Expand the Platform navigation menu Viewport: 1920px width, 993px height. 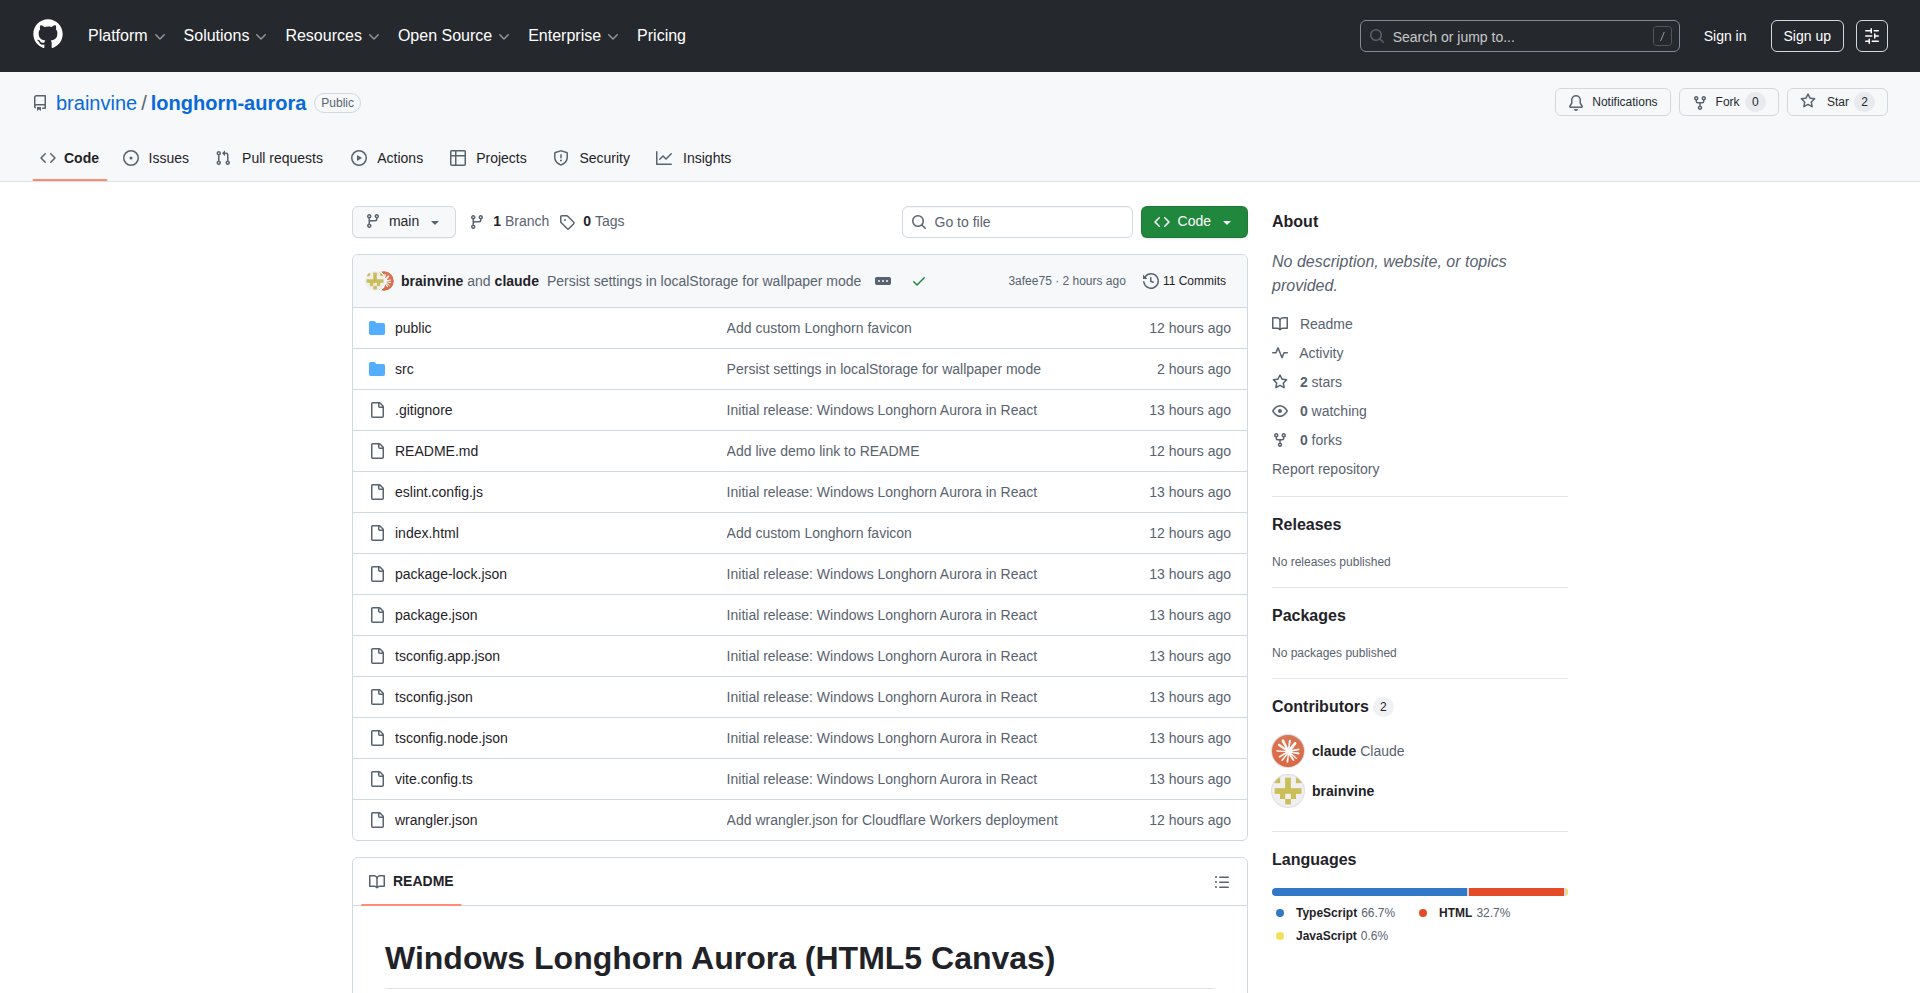pyautogui.click(x=126, y=36)
